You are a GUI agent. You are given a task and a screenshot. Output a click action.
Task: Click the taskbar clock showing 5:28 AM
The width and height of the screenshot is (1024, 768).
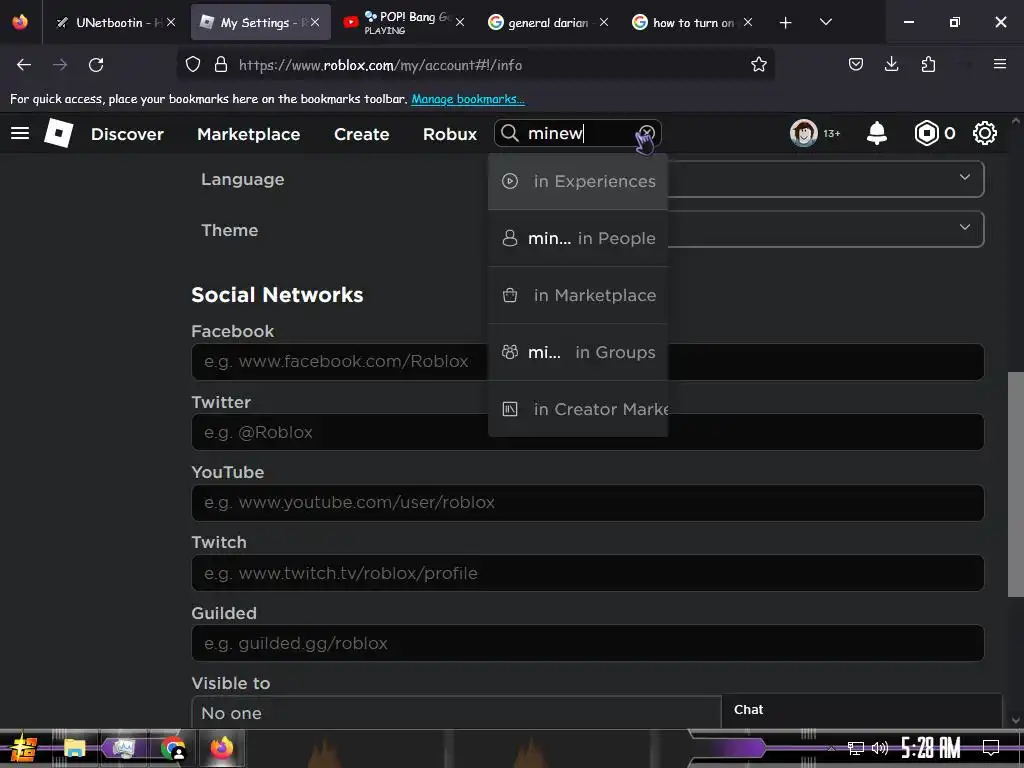930,748
